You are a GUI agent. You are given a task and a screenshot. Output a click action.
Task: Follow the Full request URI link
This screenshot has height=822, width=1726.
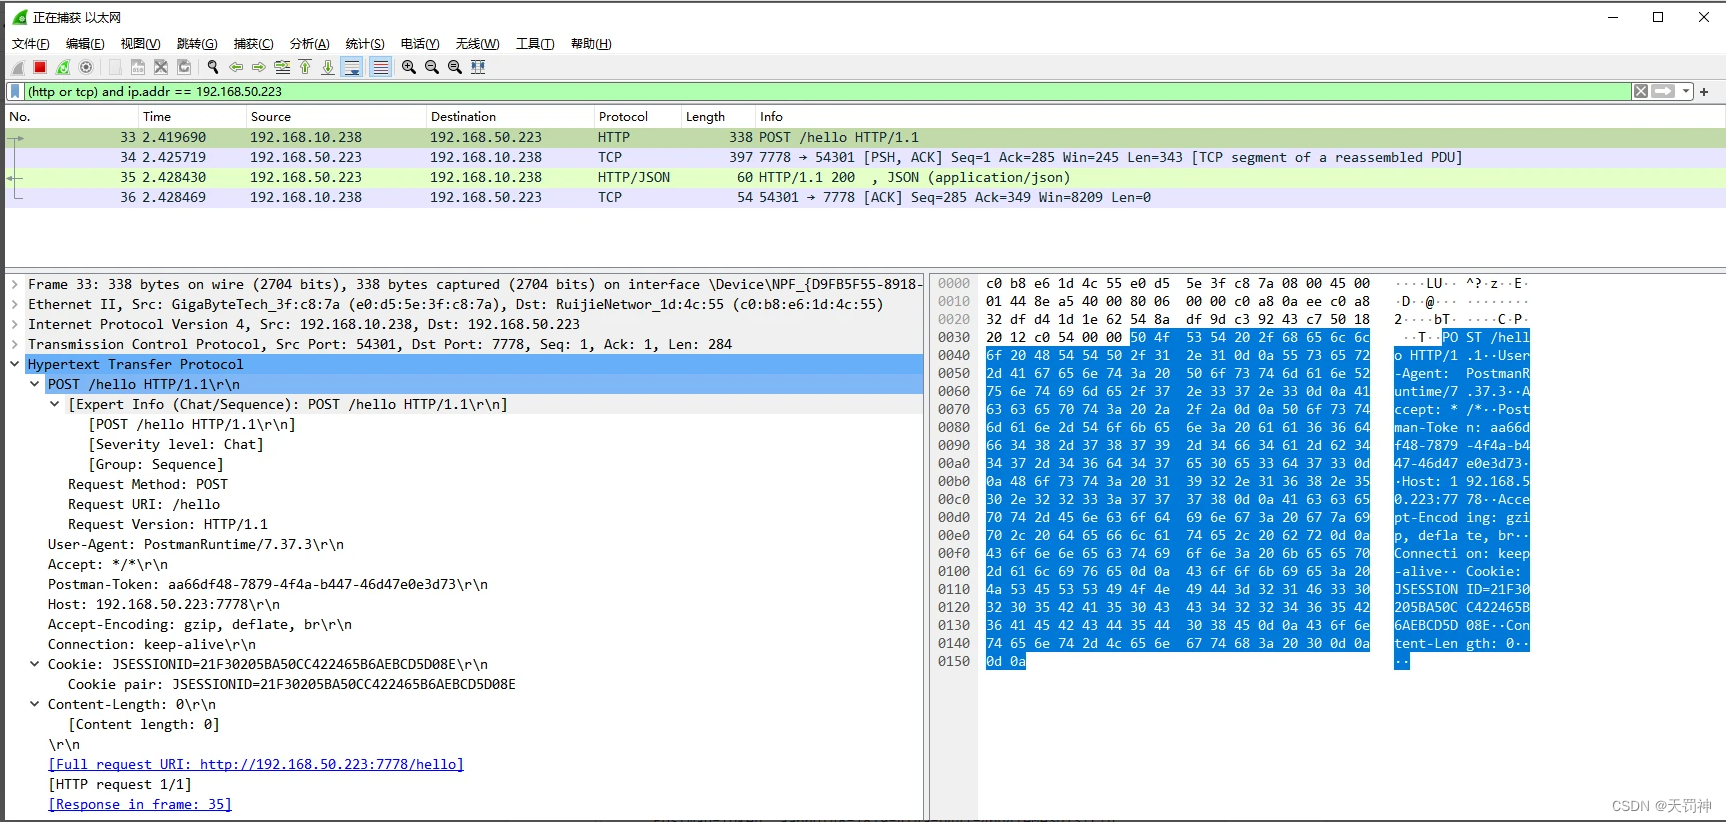click(x=256, y=764)
